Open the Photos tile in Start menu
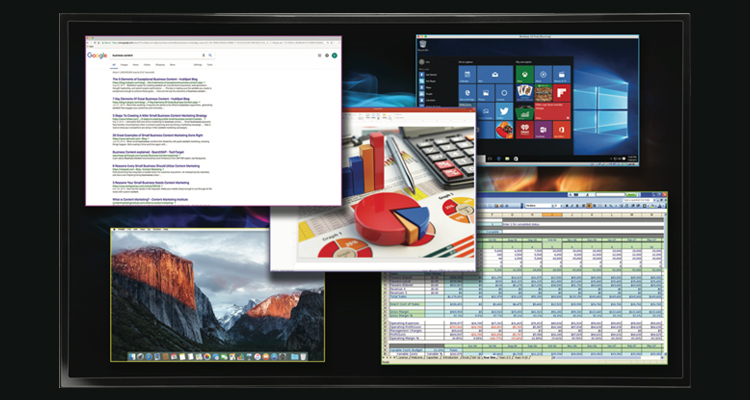Viewport: 750px width, 400px height. pos(485,93)
